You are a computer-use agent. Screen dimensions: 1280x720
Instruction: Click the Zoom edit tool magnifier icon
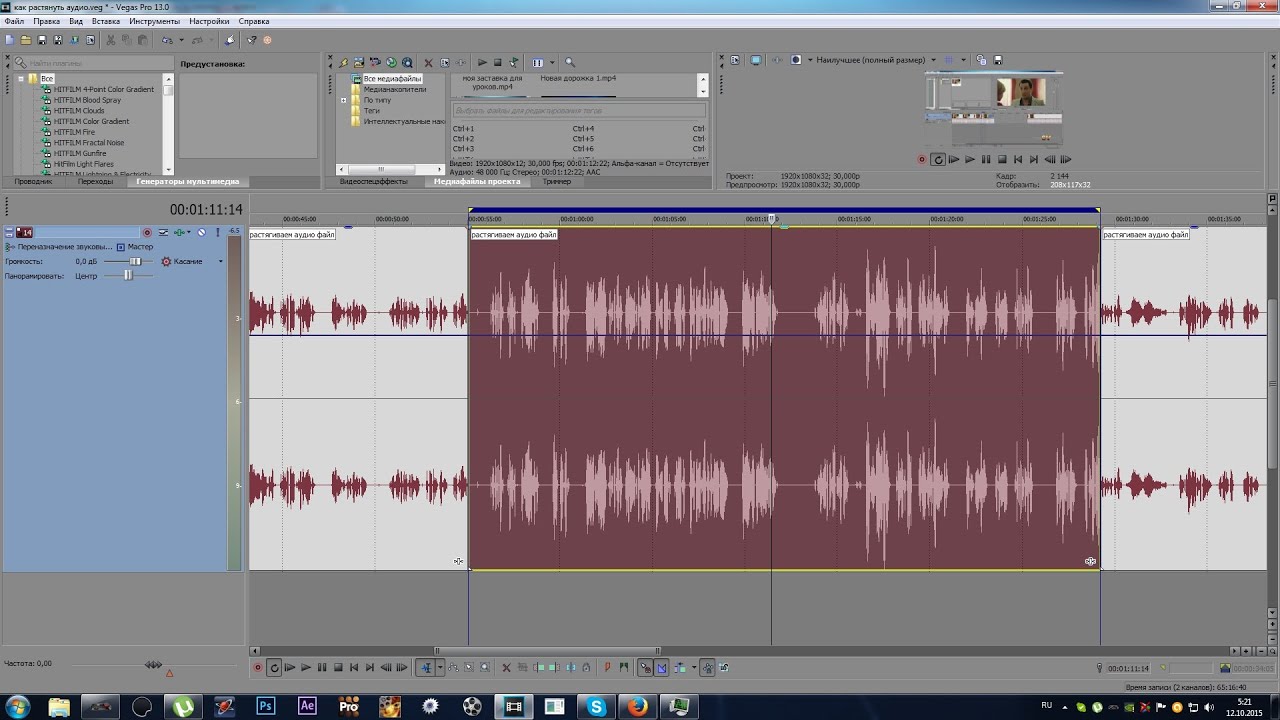(x=484, y=668)
